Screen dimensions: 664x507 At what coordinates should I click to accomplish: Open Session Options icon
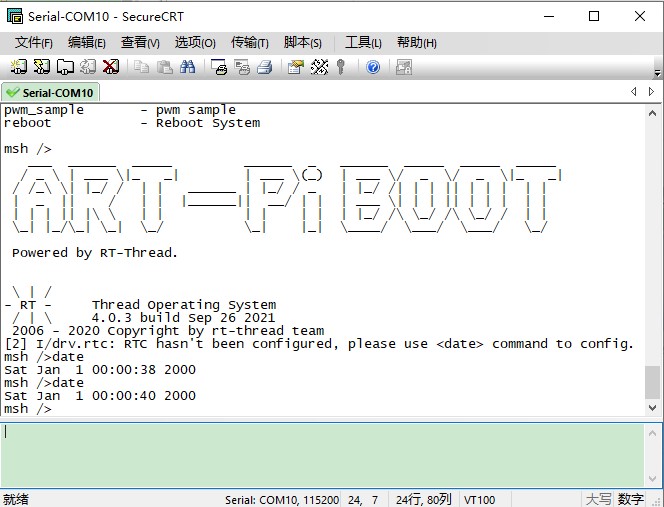296,67
